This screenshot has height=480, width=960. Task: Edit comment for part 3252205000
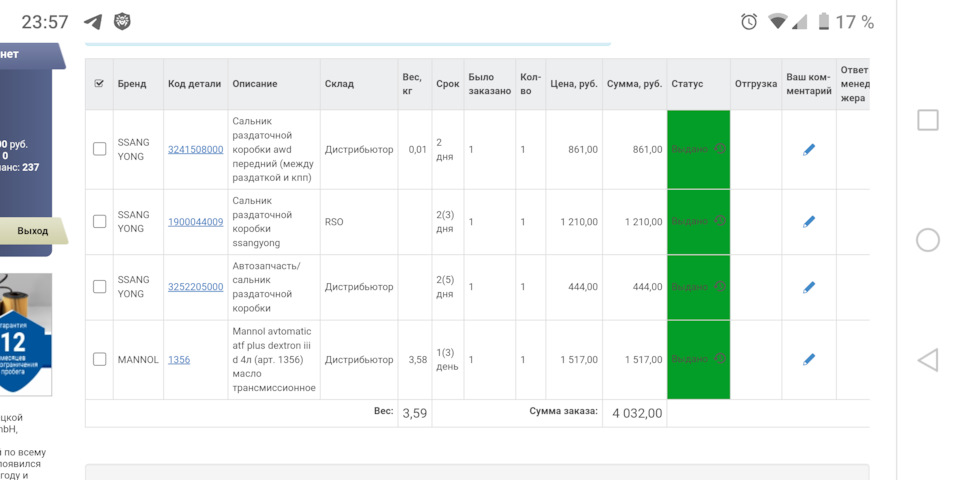coord(809,287)
